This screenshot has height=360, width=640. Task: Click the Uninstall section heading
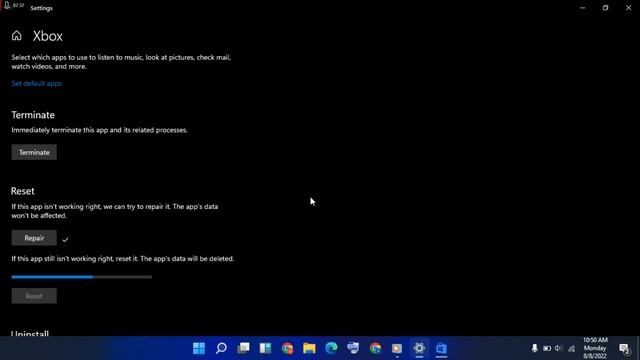30,333
